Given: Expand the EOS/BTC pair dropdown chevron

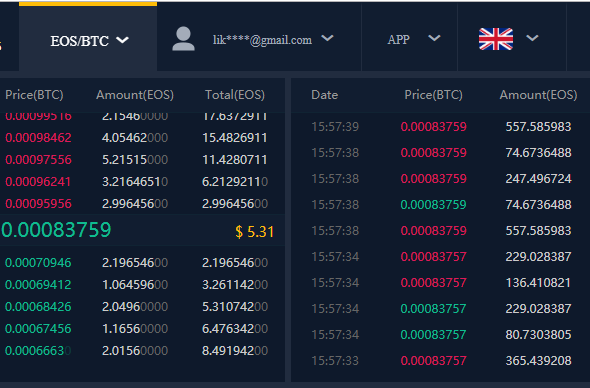Looking at the screenshot, I should pos(122,40).
